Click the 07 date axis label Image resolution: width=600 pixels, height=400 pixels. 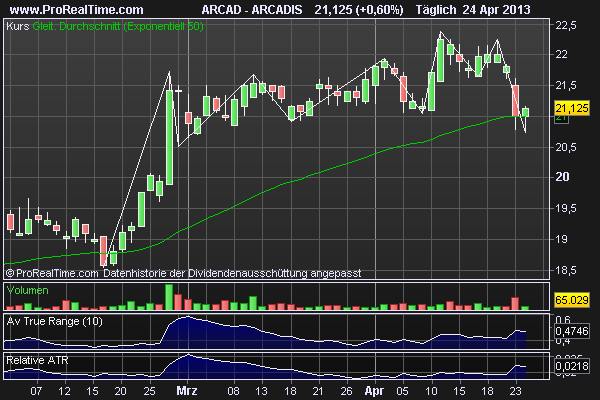[x=36, y=391]
